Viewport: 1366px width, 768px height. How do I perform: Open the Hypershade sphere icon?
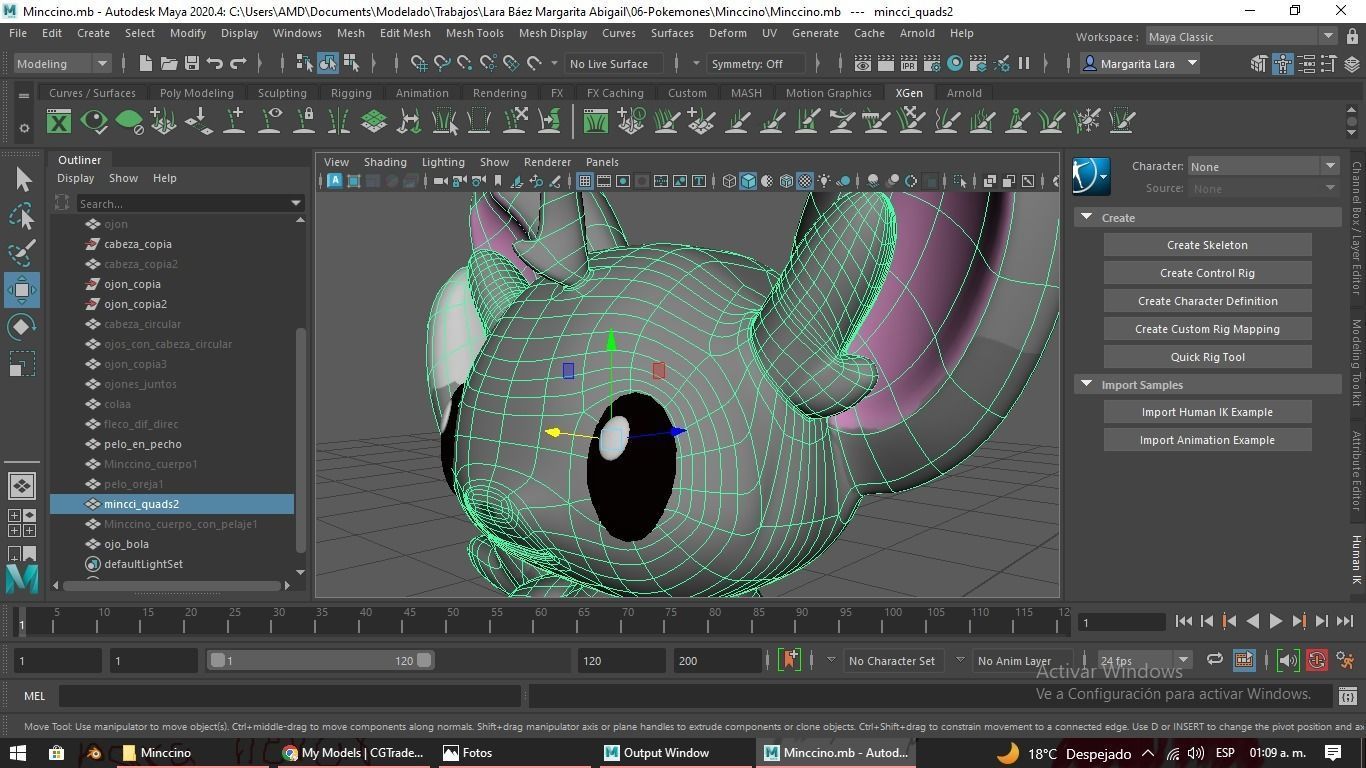(x=955, y=63)
